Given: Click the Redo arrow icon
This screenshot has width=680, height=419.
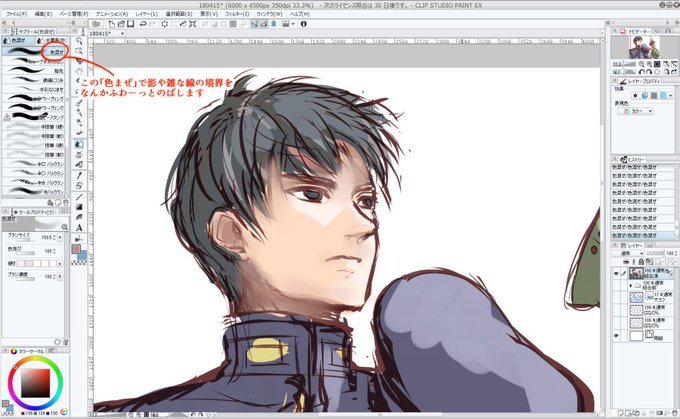Looking at the screenshot, I should 151,24.
